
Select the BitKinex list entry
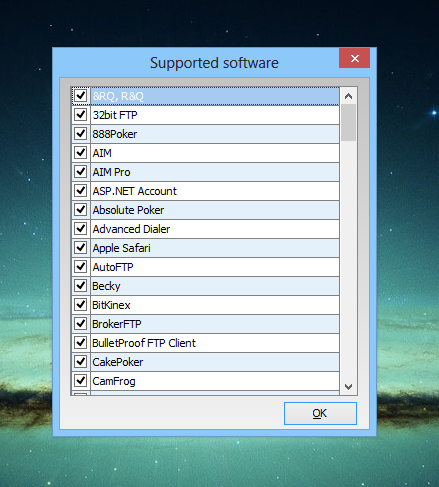pos(215,305)
